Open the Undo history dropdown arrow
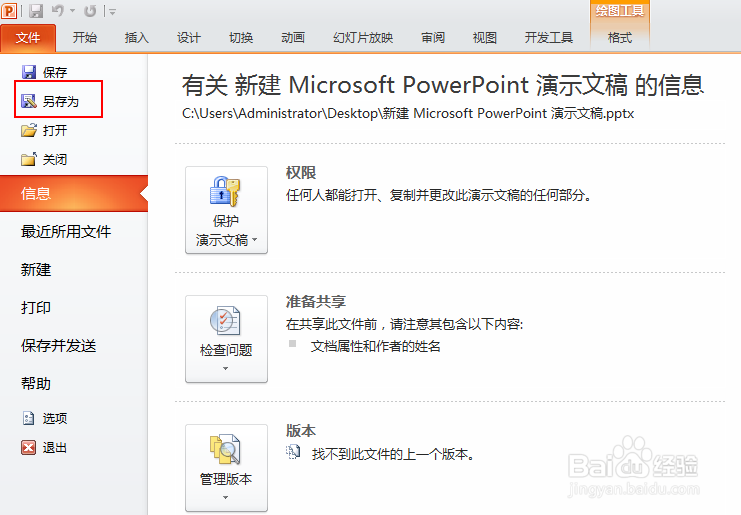The width and height of the screenshot is (741, 515). coord(73,11)
